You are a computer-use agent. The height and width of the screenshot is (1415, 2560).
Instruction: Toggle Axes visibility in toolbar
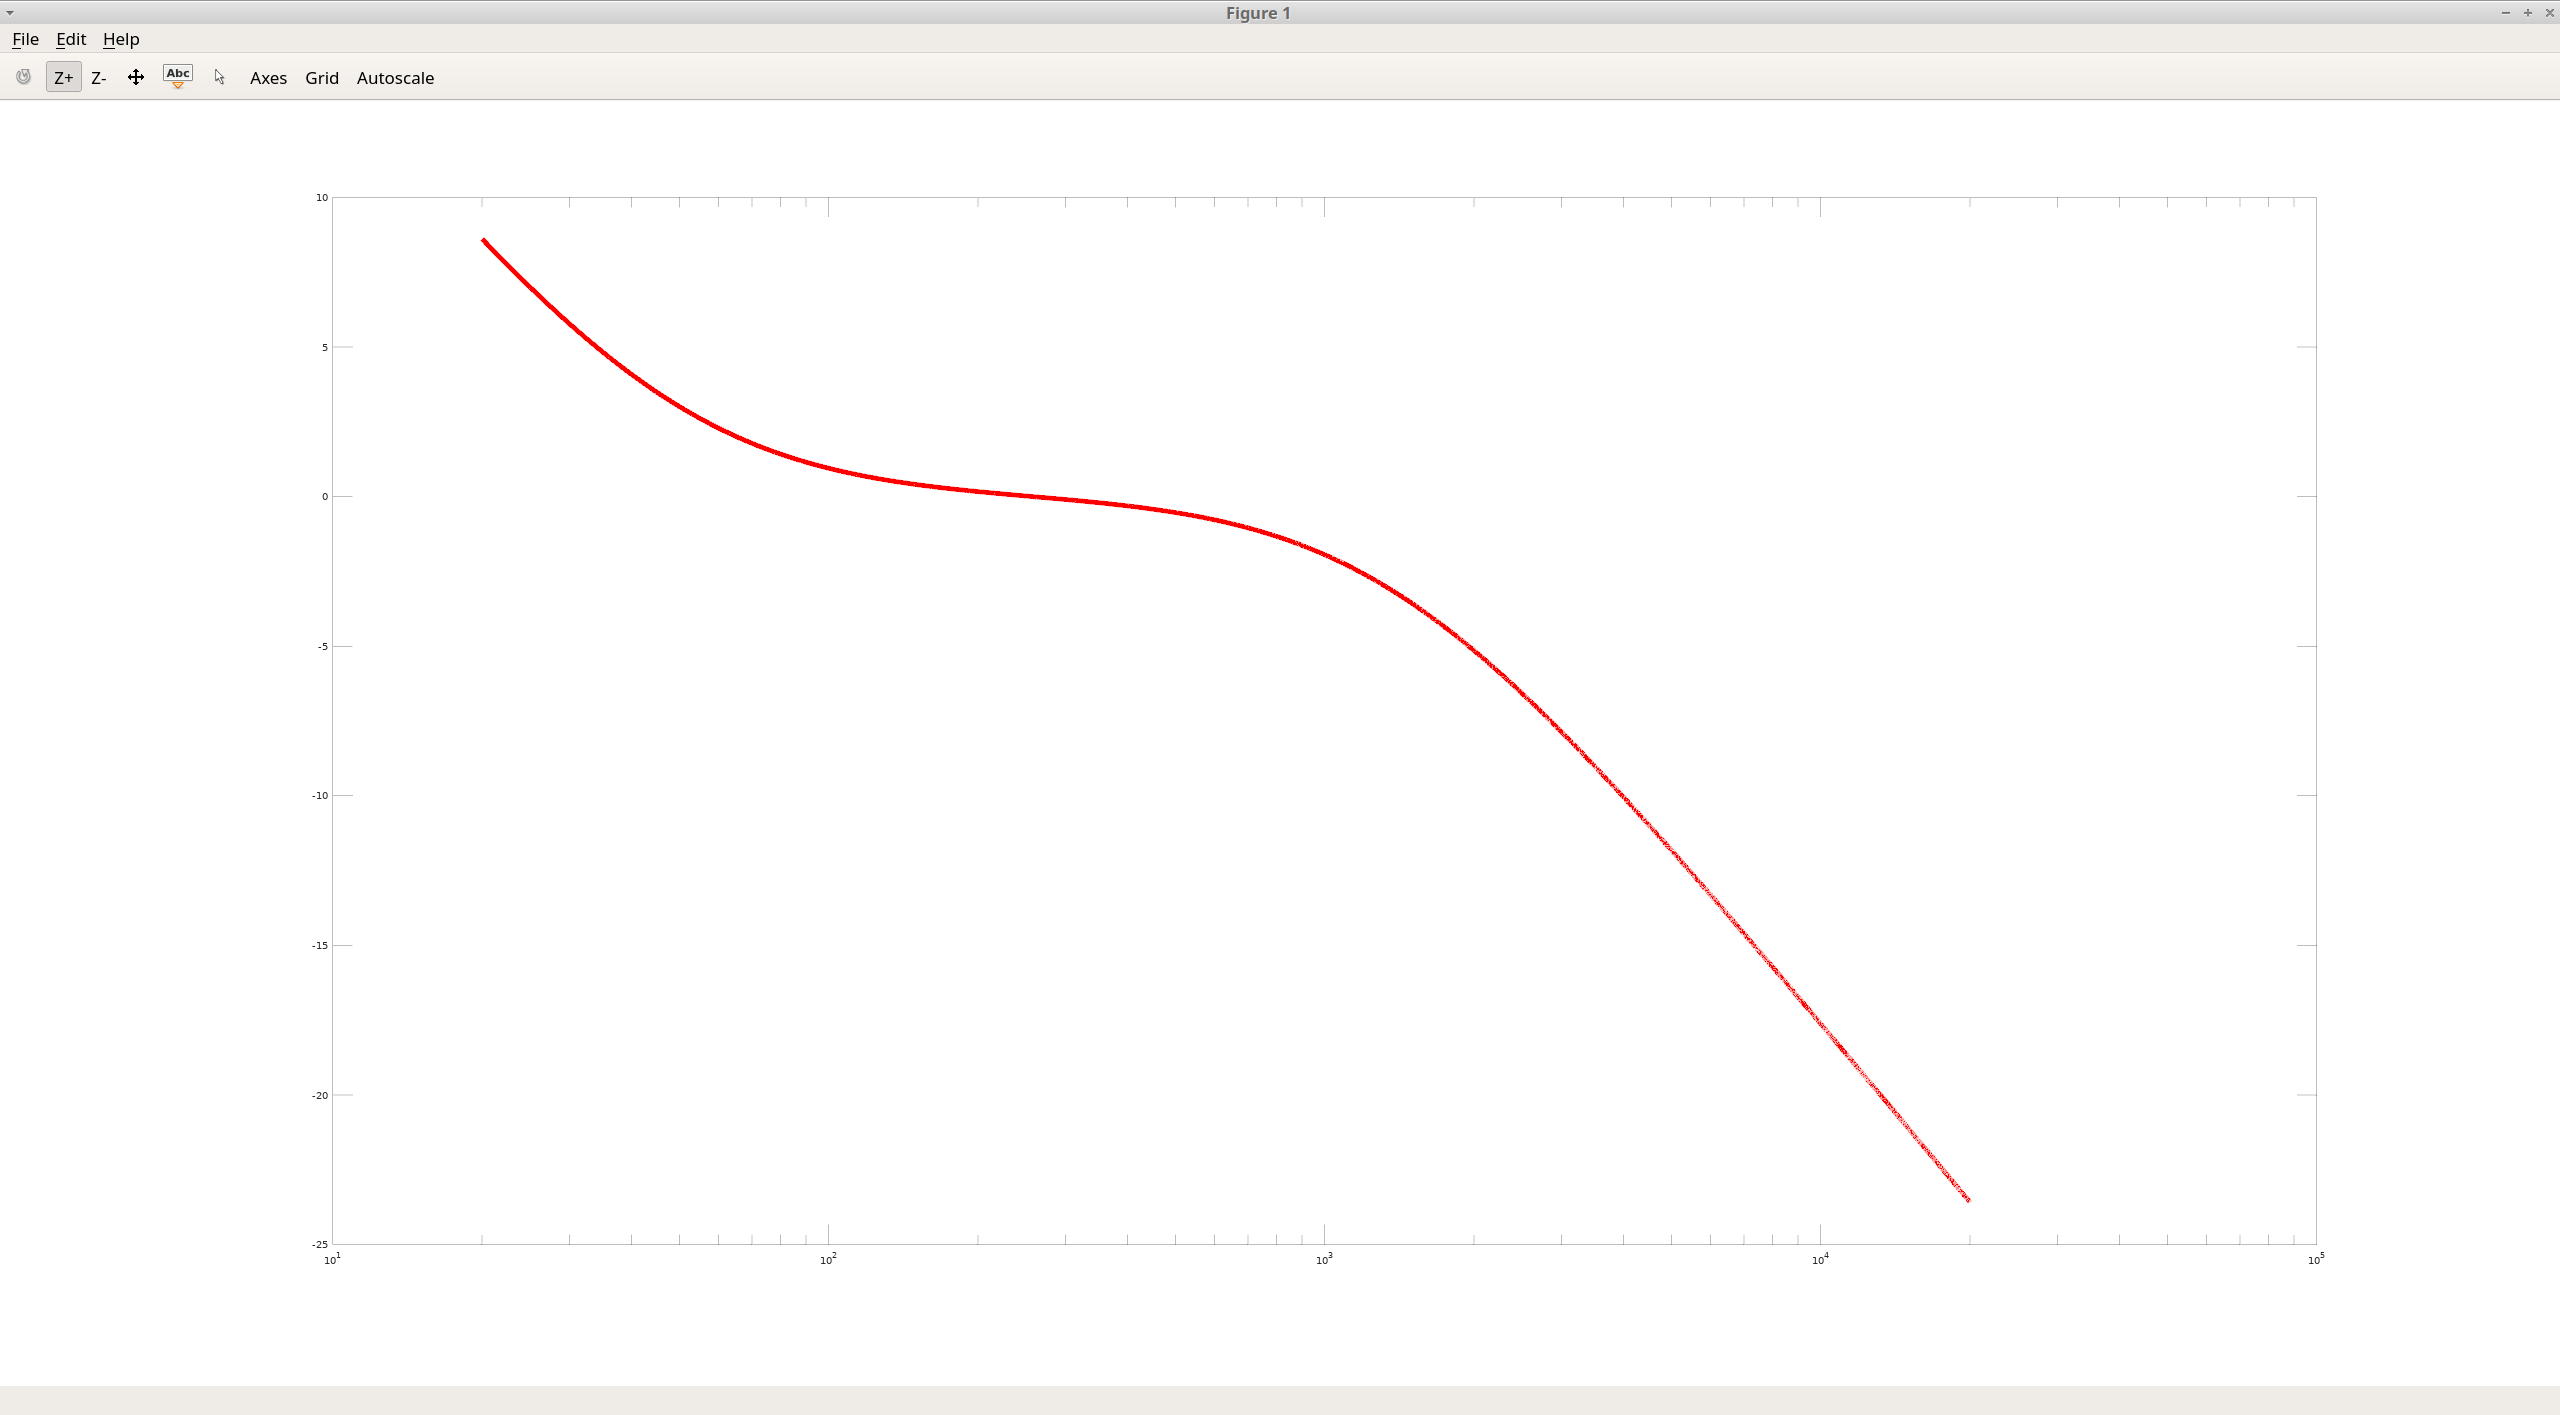tap(268, 77)
